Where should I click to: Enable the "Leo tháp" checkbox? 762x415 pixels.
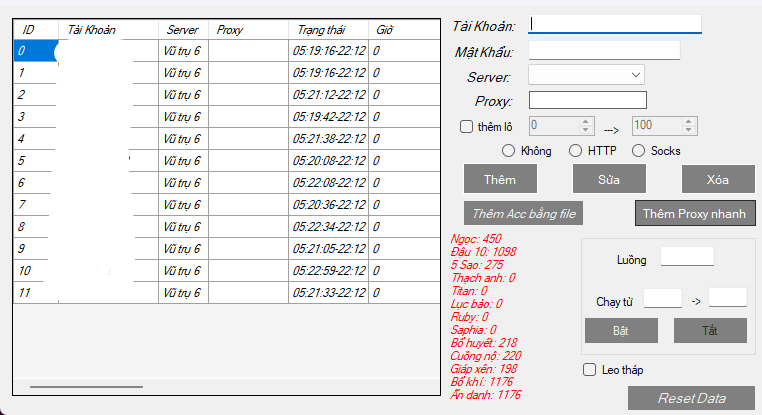coord(589,370)
